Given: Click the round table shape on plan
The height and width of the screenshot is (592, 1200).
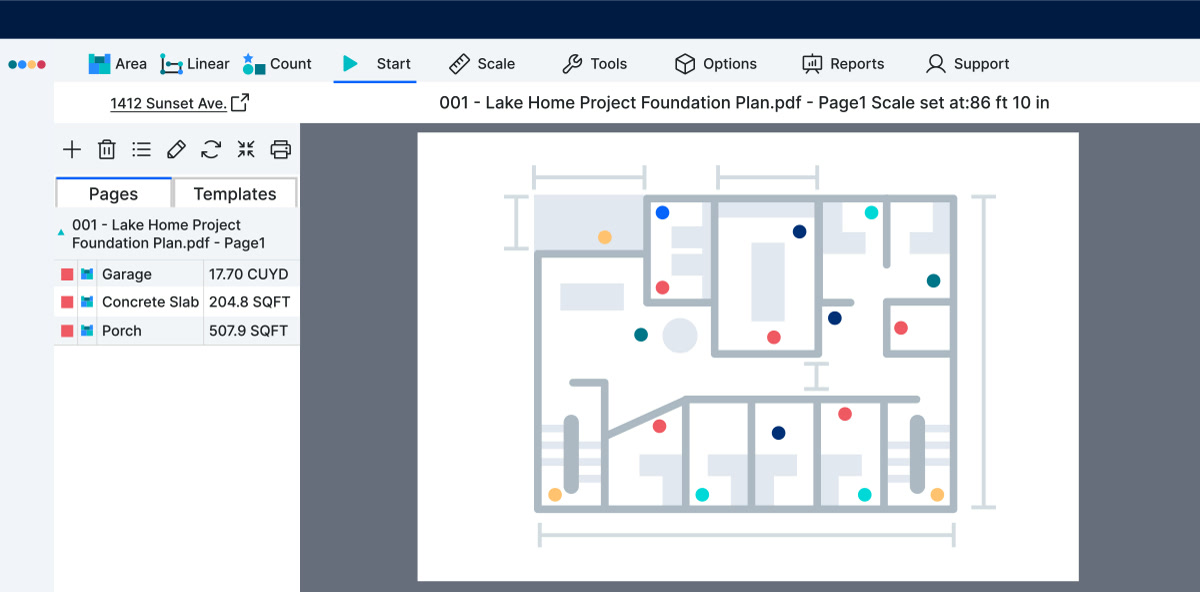Looking at the screenshot, I should (680, 335).
